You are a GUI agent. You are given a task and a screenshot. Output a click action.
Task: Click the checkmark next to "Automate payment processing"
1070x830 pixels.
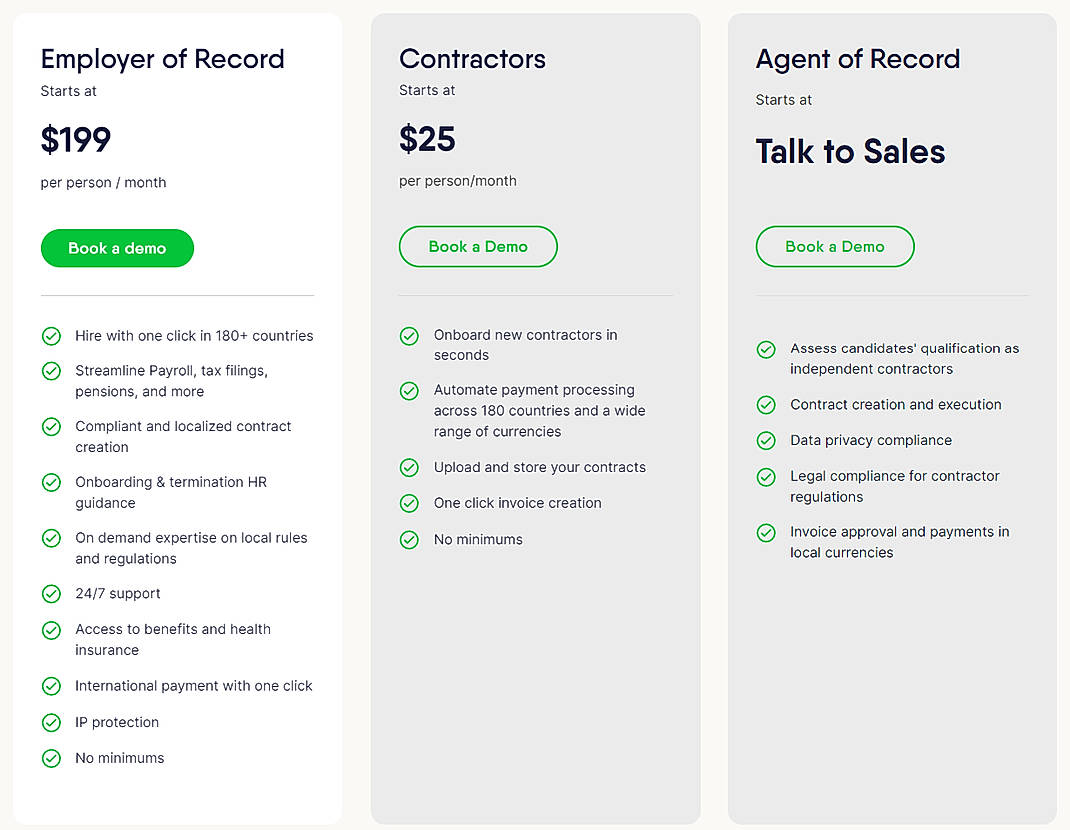point(409,391)
